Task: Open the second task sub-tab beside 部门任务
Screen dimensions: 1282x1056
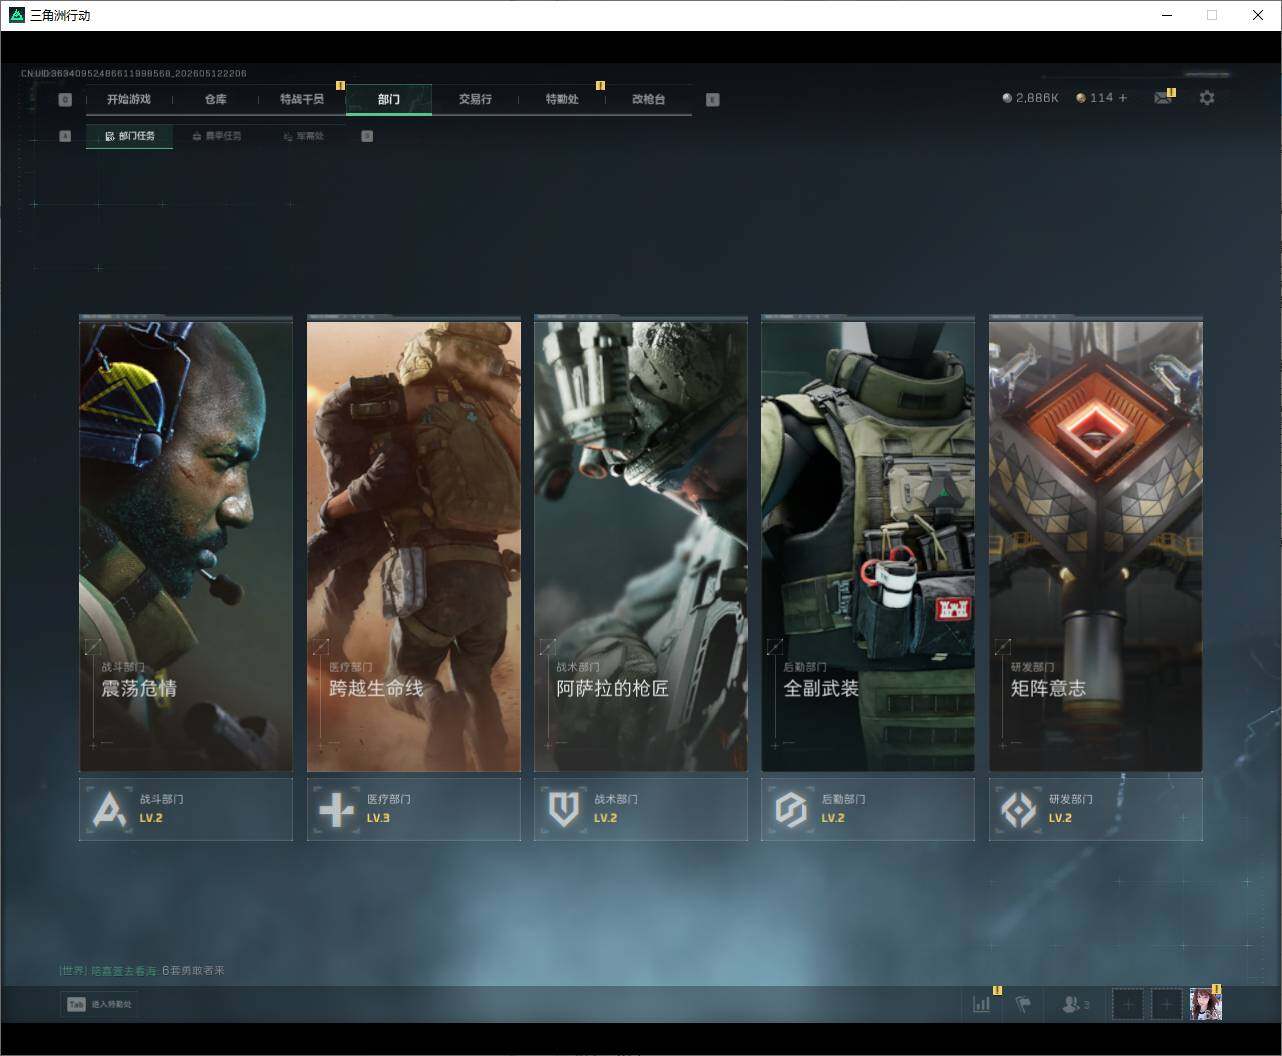Action: (217, 136)
